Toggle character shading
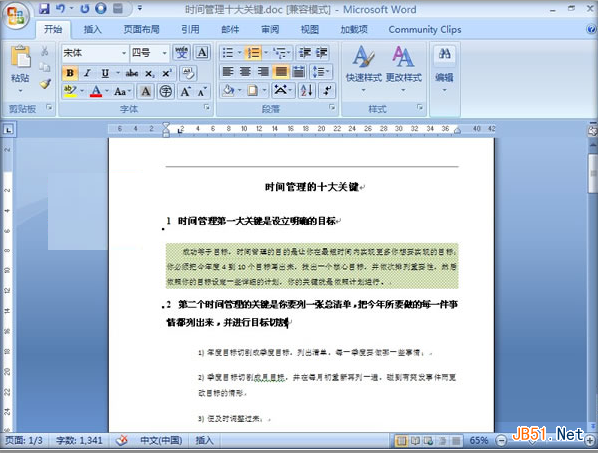 pyautogui.click(x=145, y=91)
